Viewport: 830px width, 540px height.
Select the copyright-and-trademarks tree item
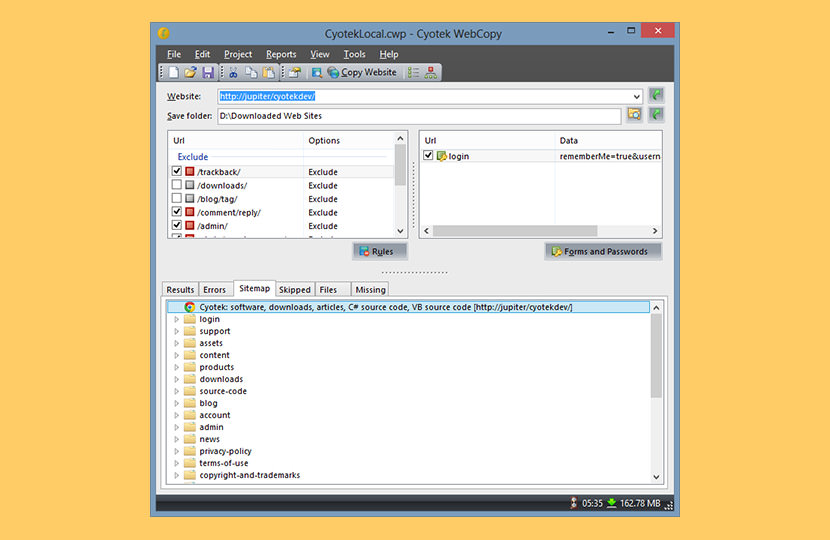tap(249, 475)
